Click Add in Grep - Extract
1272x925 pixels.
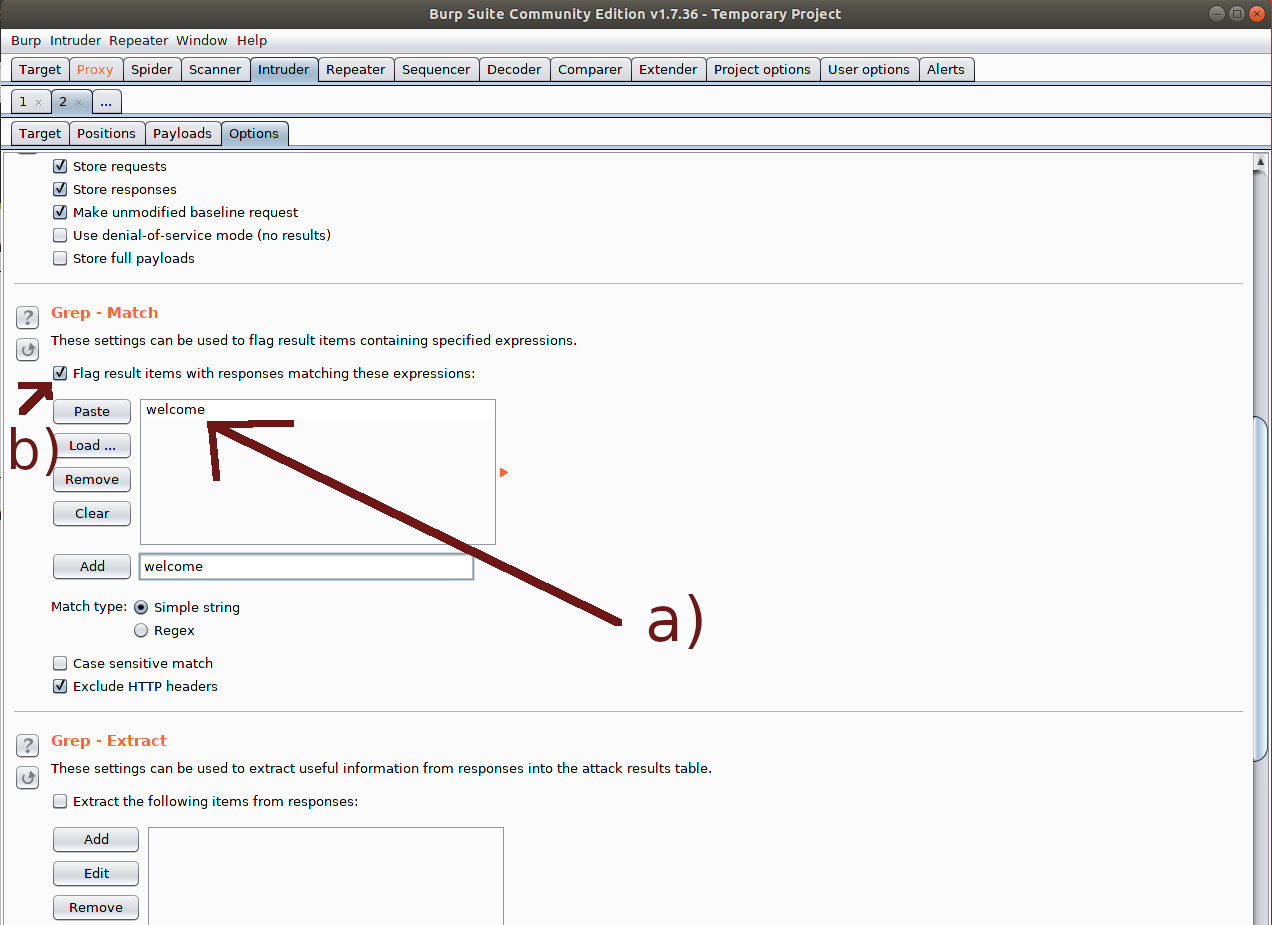click(x=96, y=839)
